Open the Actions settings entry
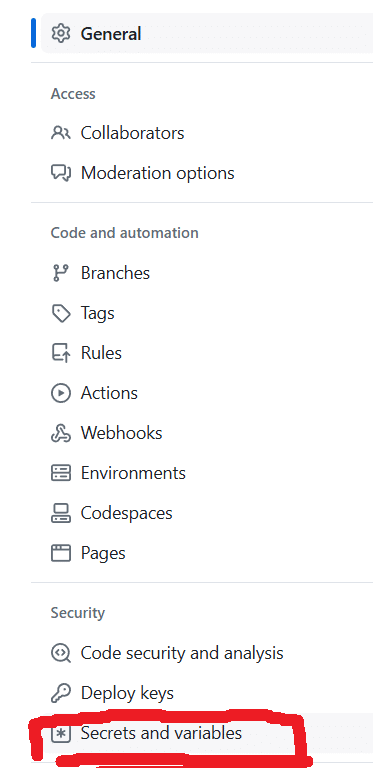This screenshot has width=373, height=768. (x=207, y=393)
